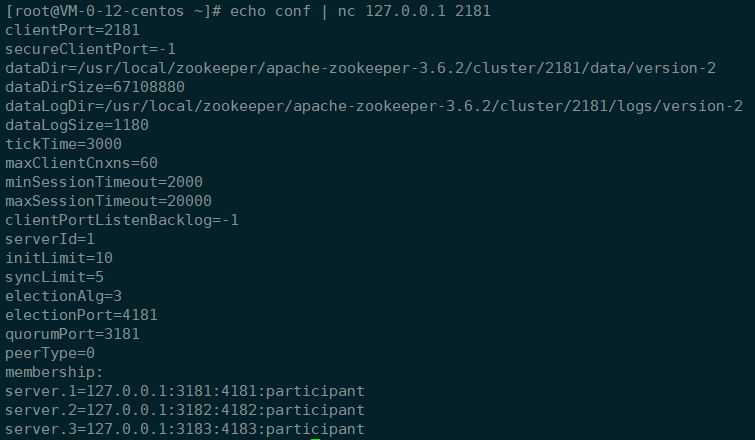Click the dataLogSize=1180 line
Viewport: 755px width, 440px height.
(x=77, y=125)
